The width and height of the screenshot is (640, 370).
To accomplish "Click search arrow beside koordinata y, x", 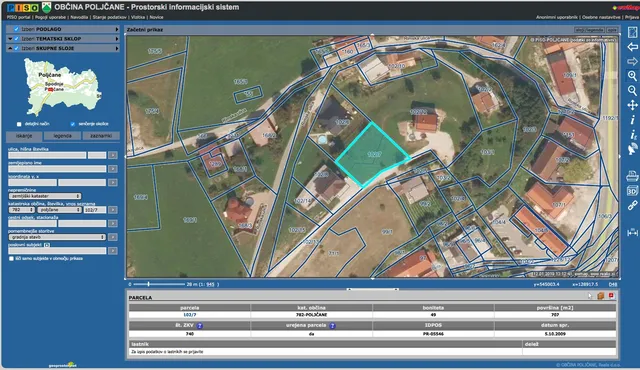I will 113,182.
